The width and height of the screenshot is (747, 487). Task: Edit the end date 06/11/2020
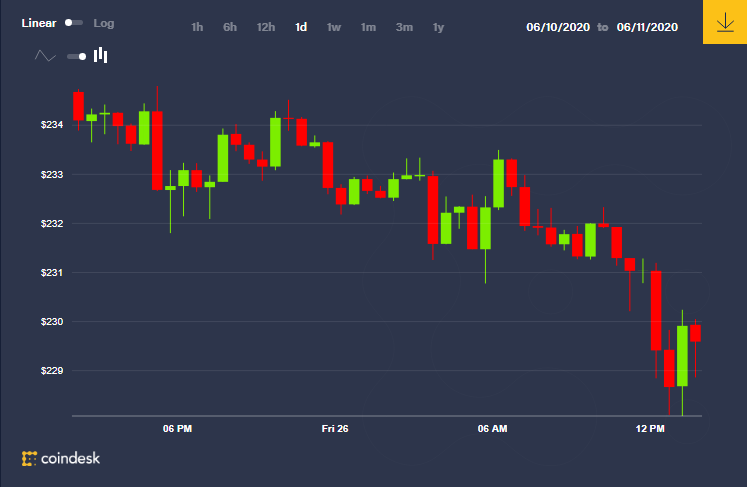click(x=647, y=27)
